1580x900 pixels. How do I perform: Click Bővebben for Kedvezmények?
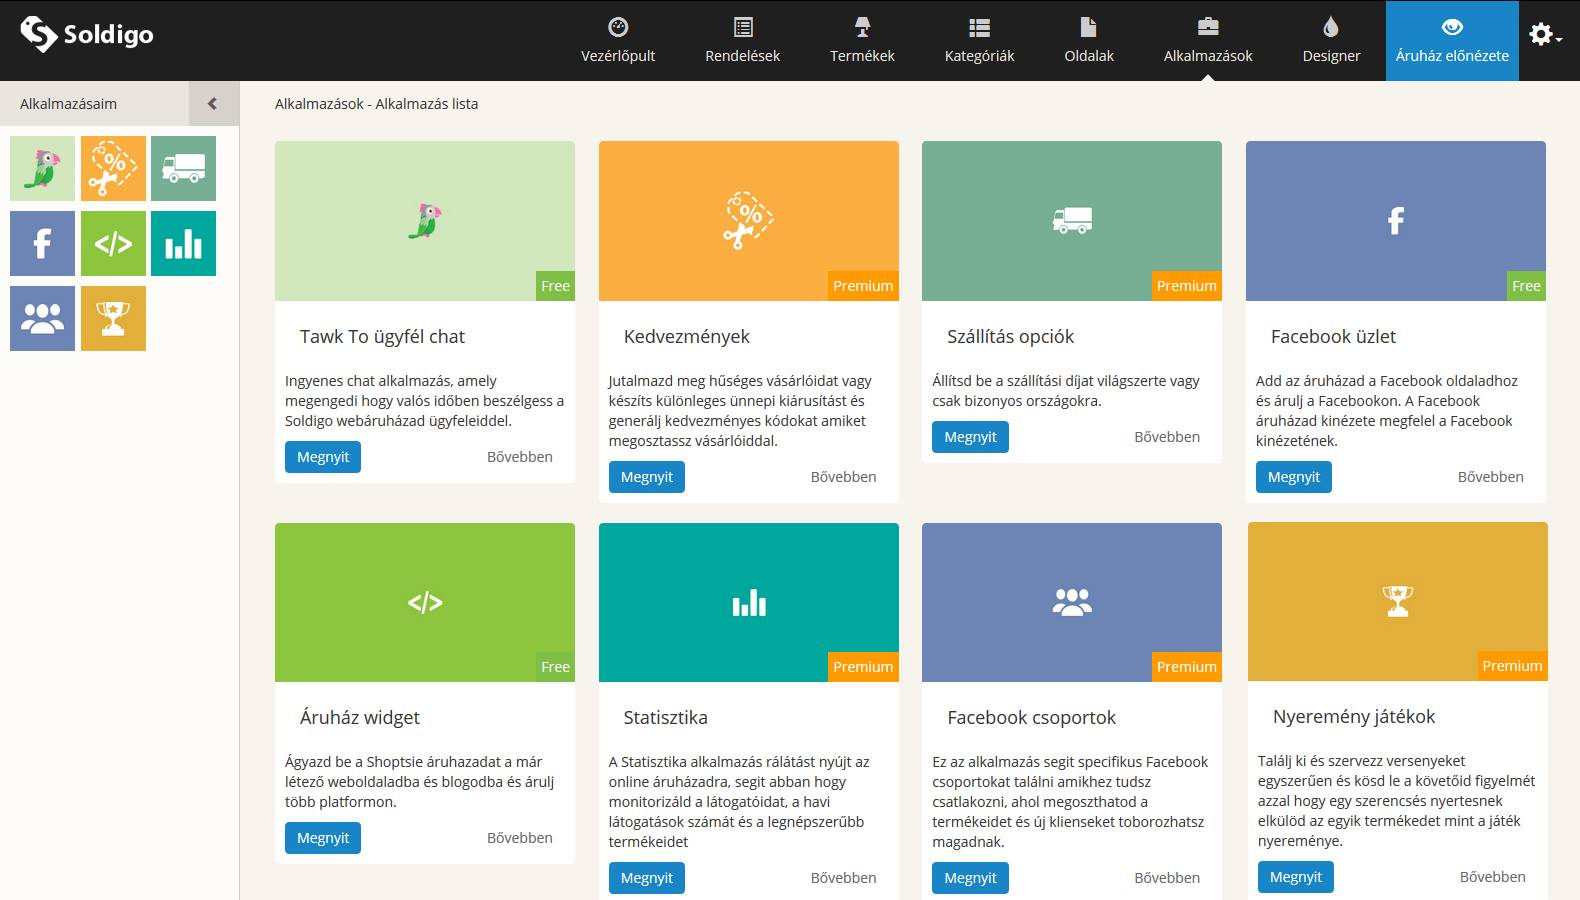click(843, 477)
